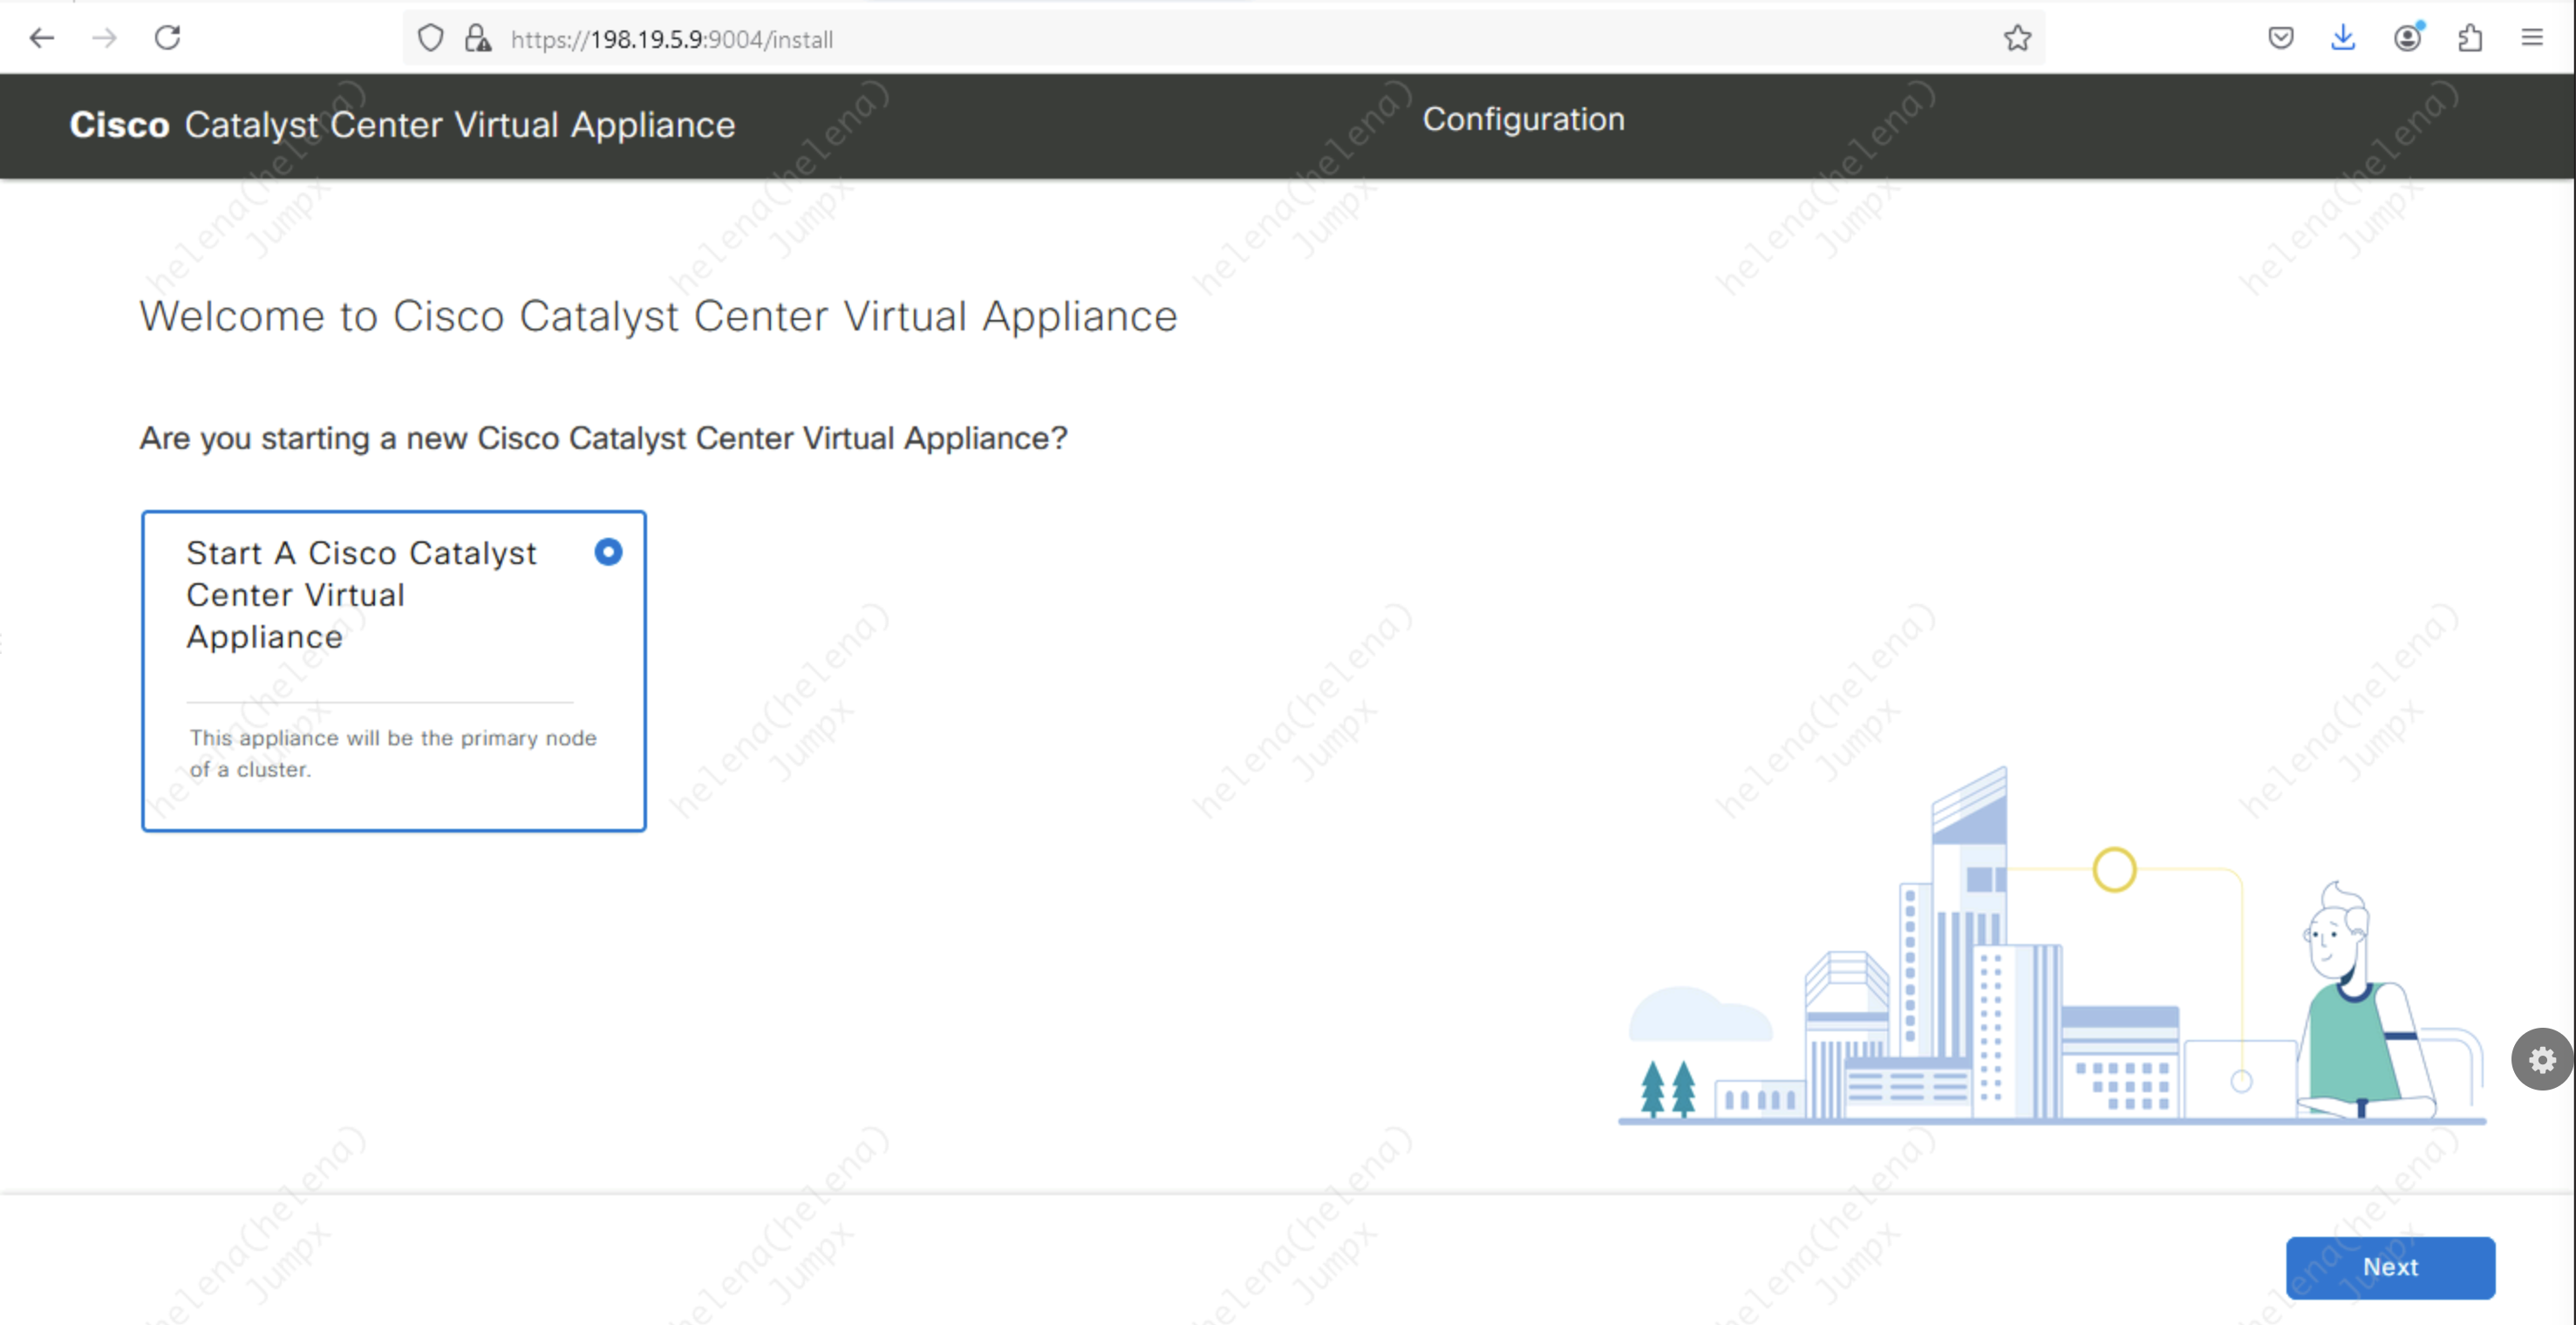Click the padlock site security icon
This screenshot has height=1325, width=2576.
pyautogui.click(x=477, y=38)
